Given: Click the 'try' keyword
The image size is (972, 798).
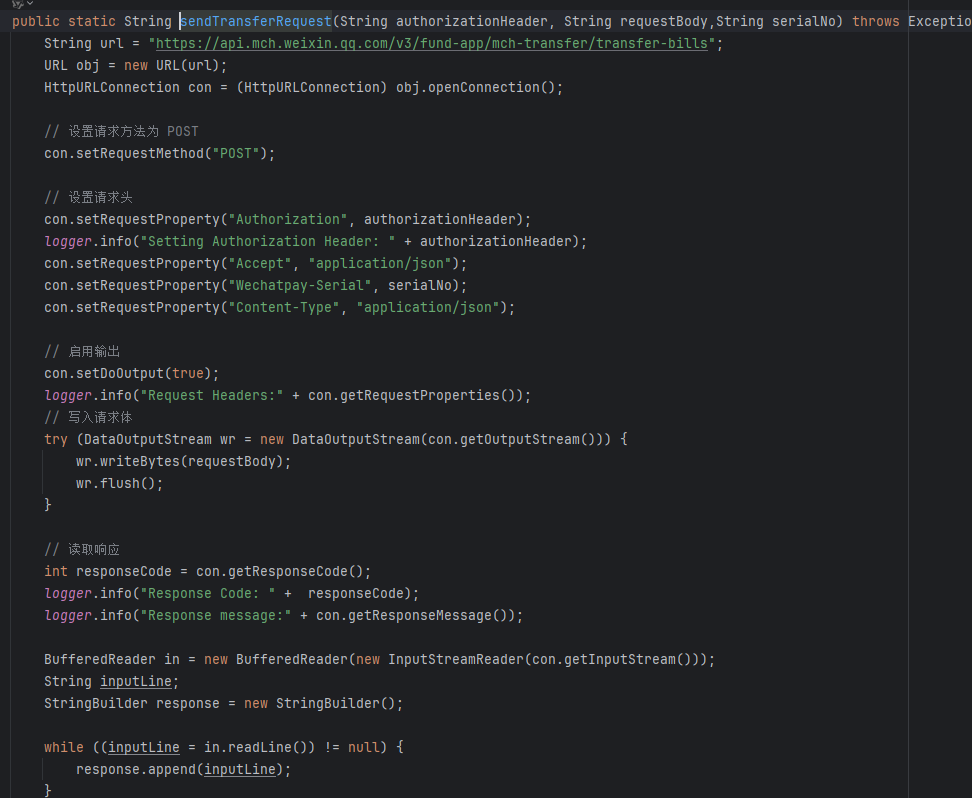Looking at the screenshot, I should coord(56,440).
